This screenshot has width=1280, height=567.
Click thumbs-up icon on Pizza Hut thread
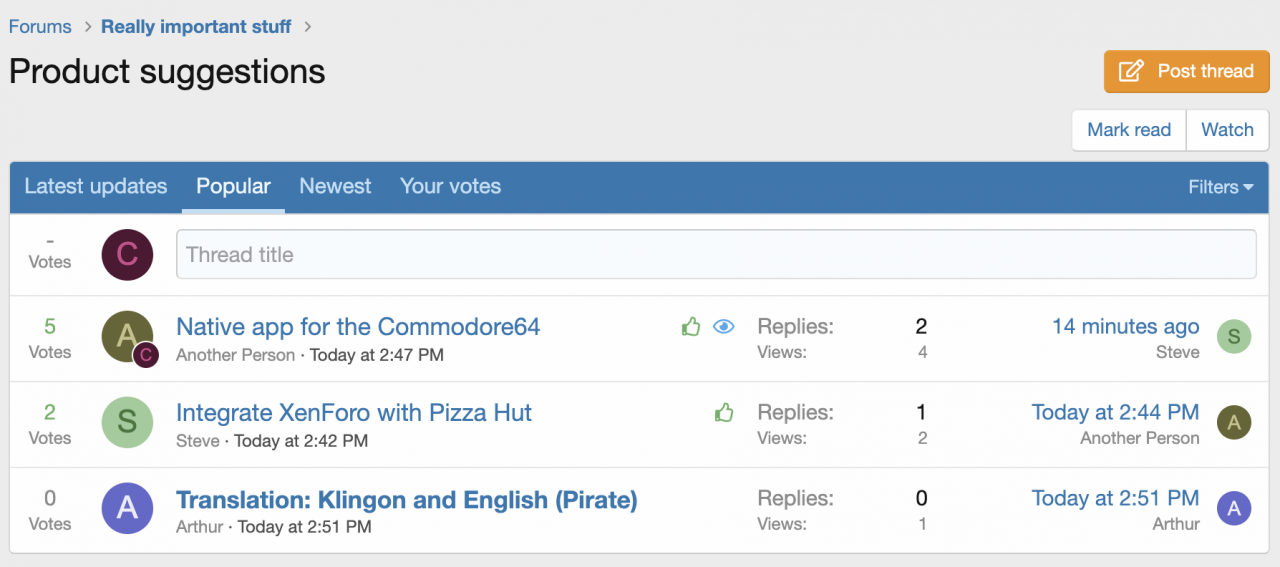pos(725,412)
